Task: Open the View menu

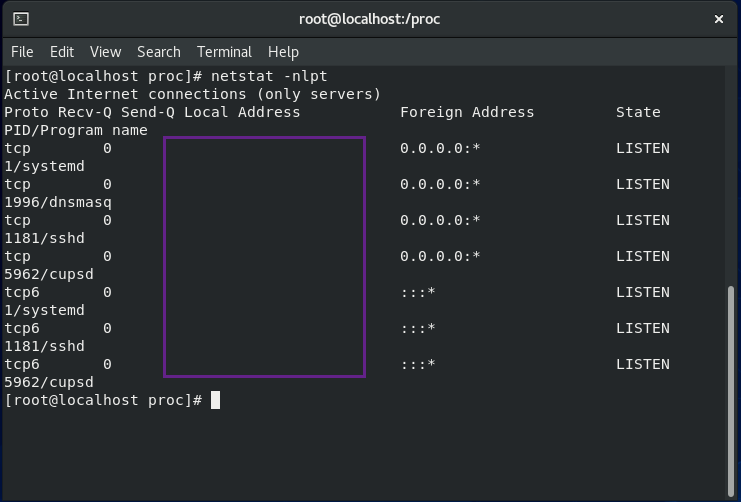Action: tap(106, 52)
